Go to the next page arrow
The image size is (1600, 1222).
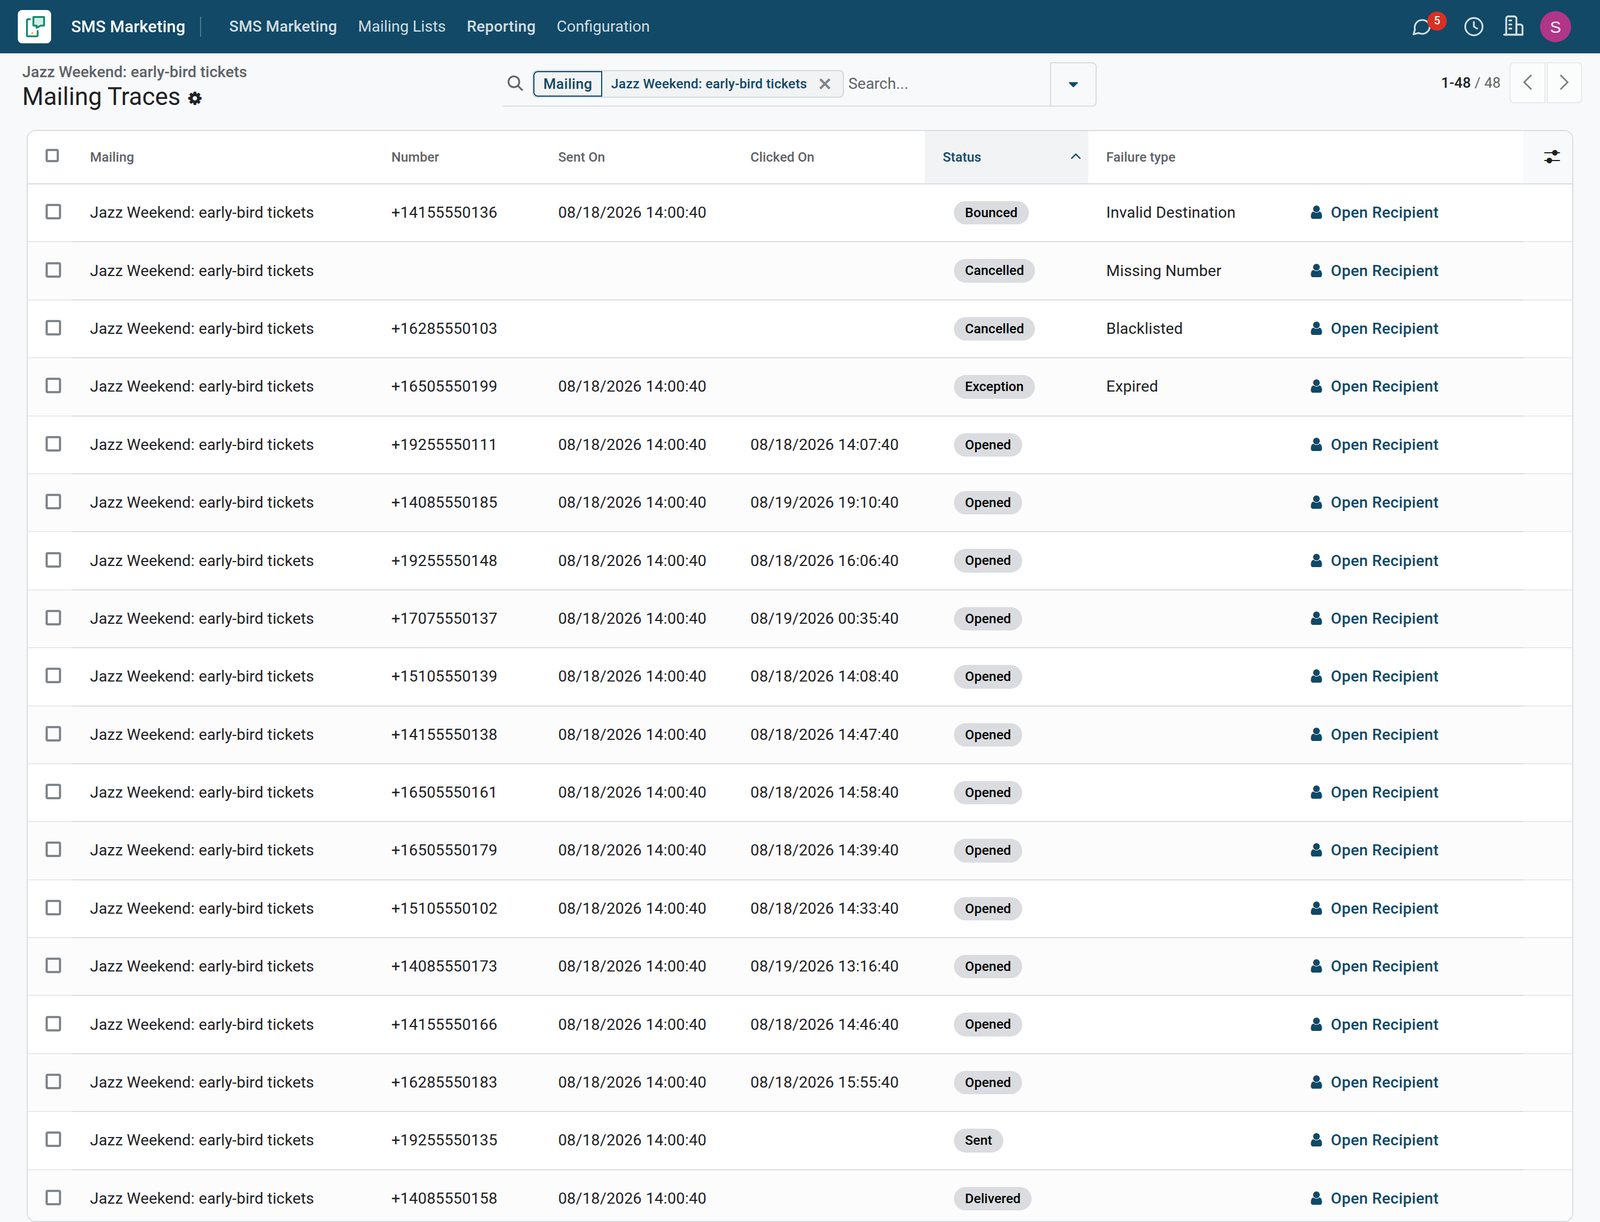(1563, 83)
